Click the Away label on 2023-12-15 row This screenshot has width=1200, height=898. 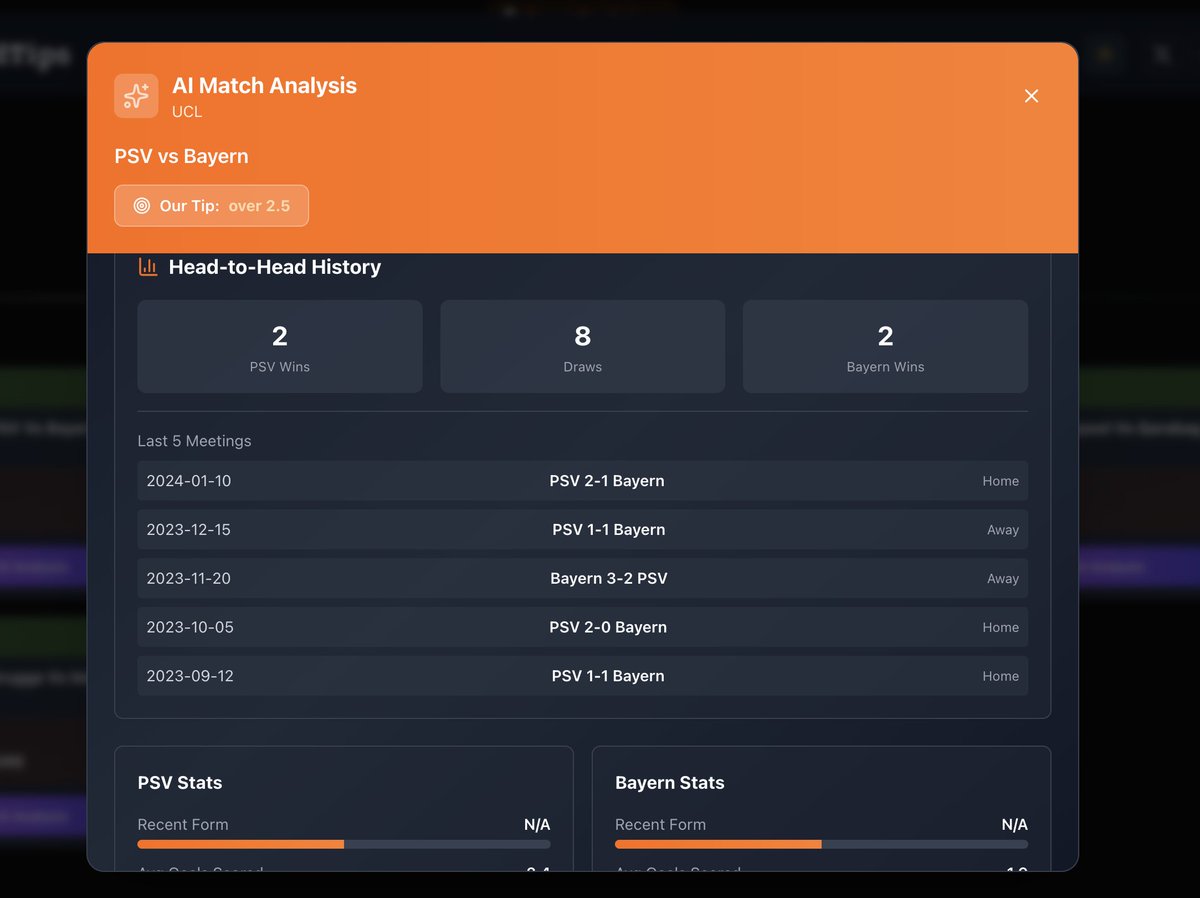click(1003, 530)
